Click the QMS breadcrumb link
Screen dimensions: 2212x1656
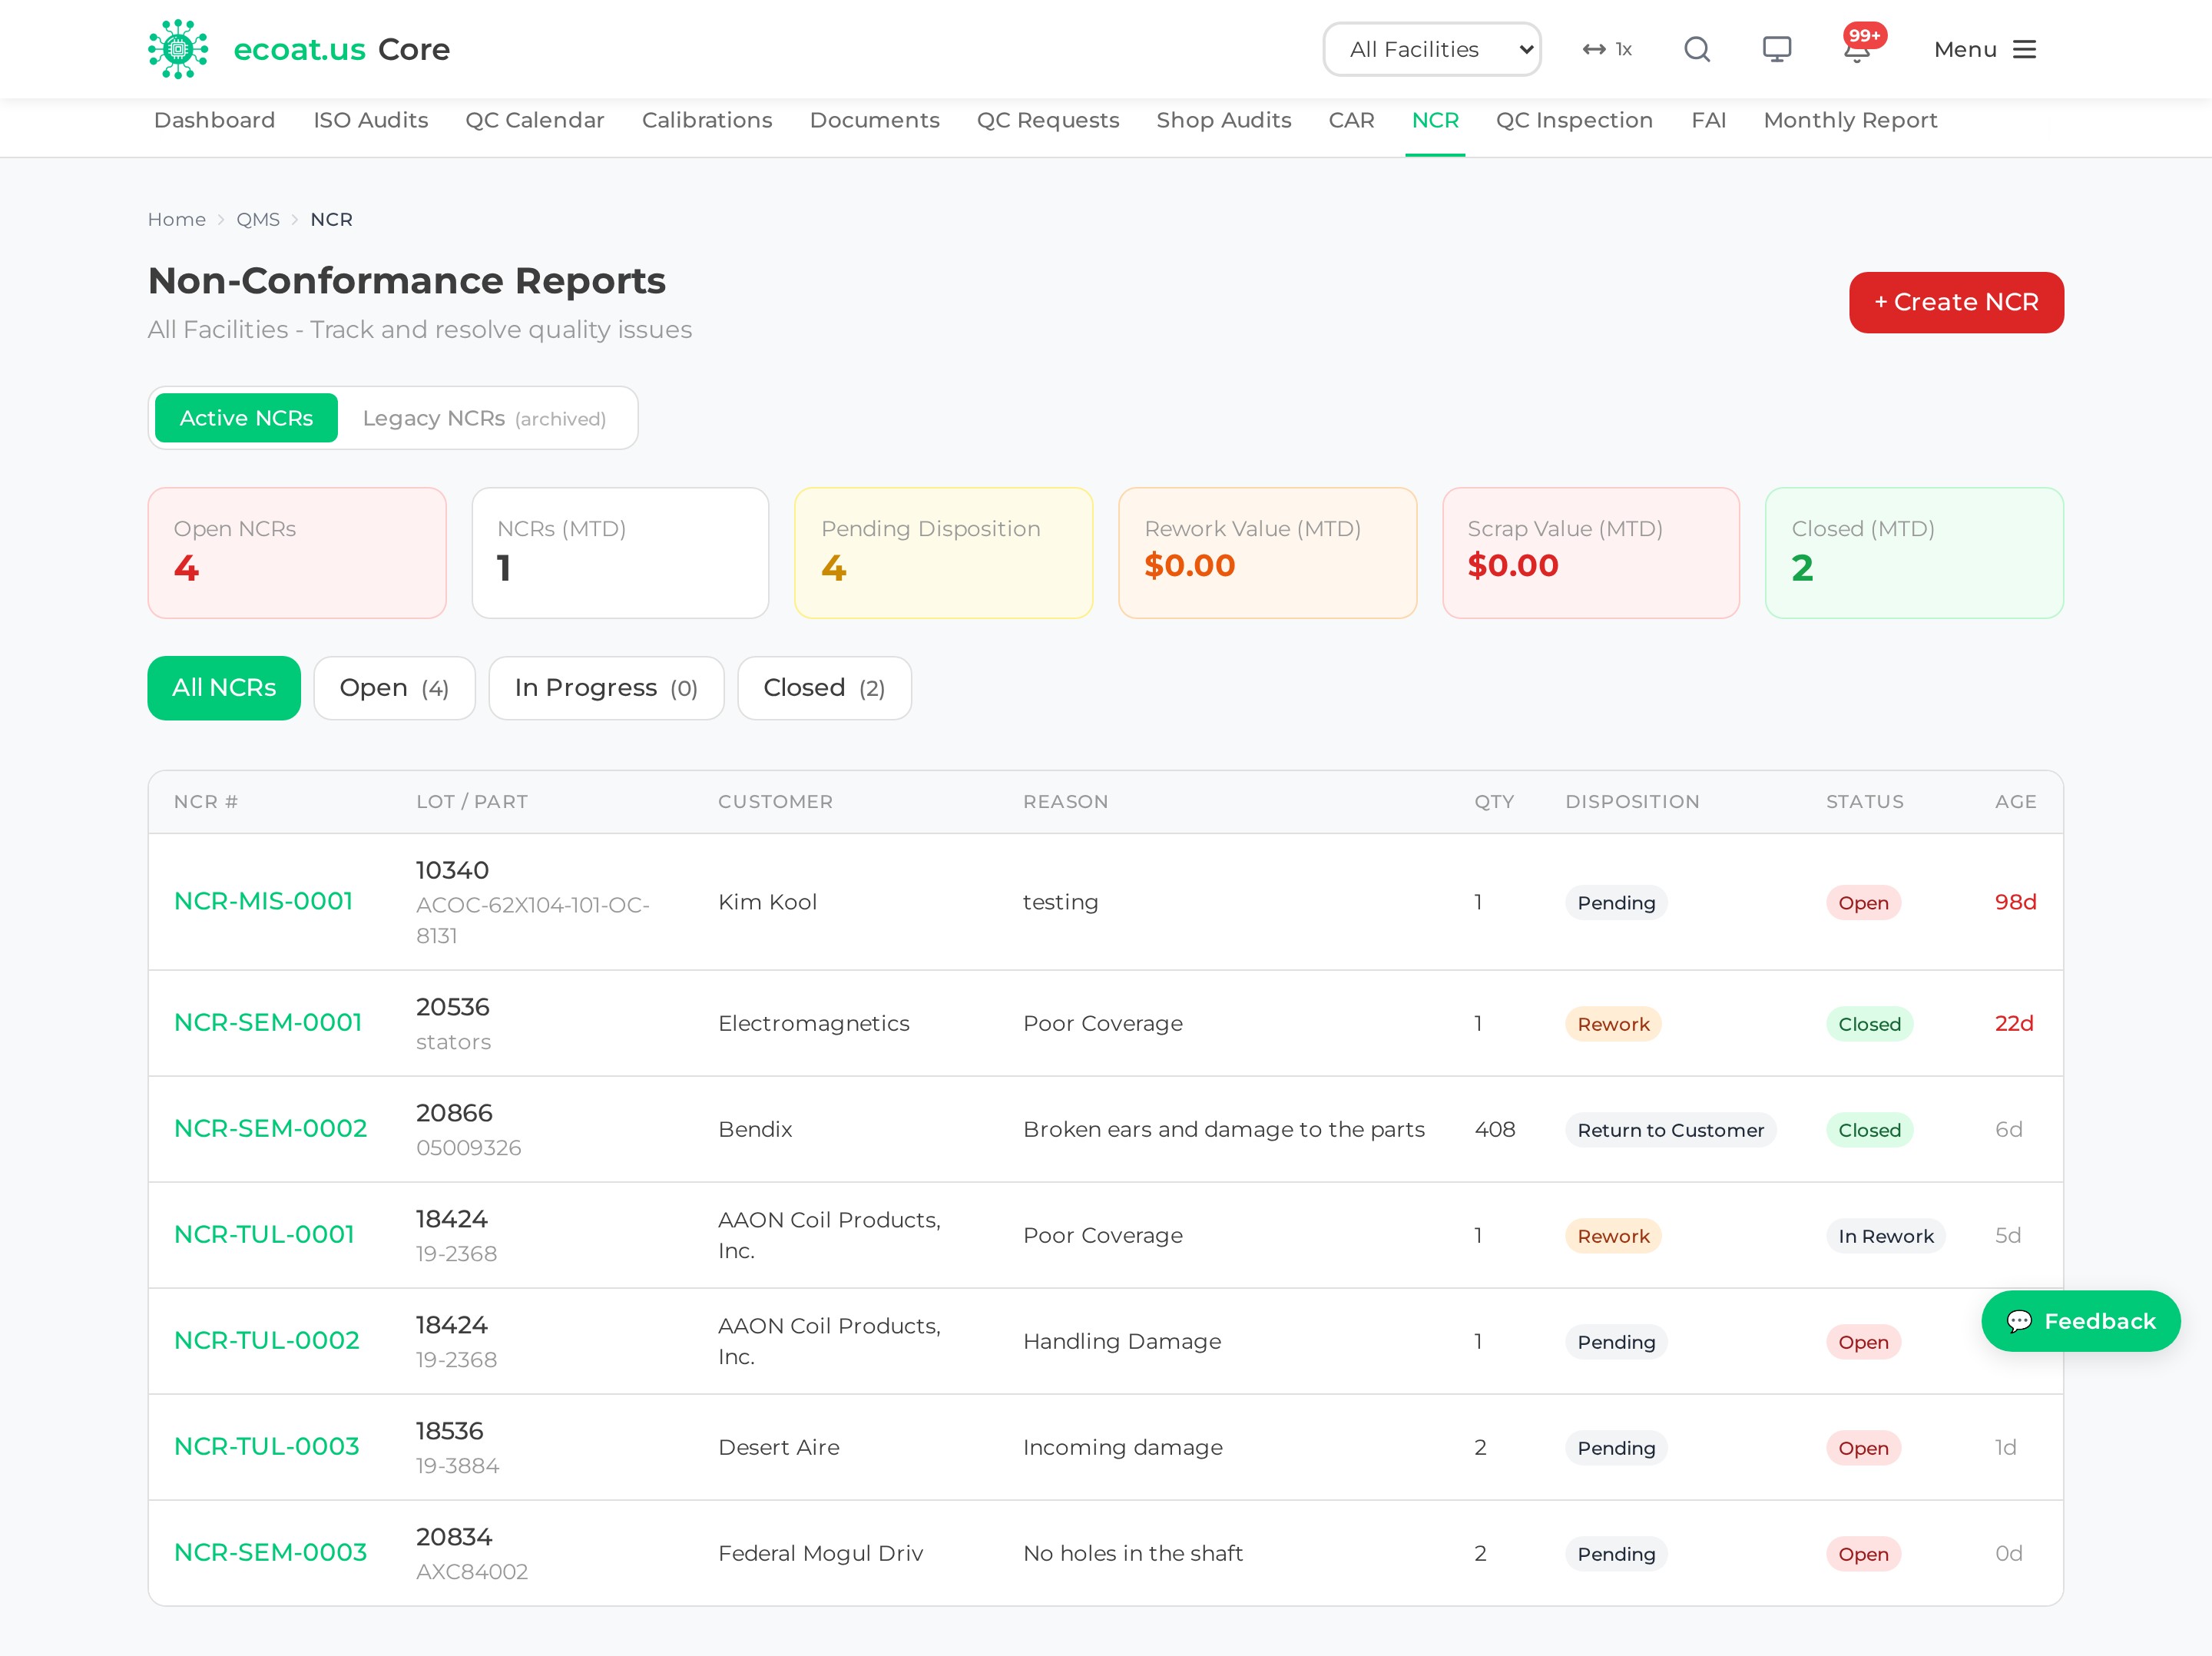(258, 219)
